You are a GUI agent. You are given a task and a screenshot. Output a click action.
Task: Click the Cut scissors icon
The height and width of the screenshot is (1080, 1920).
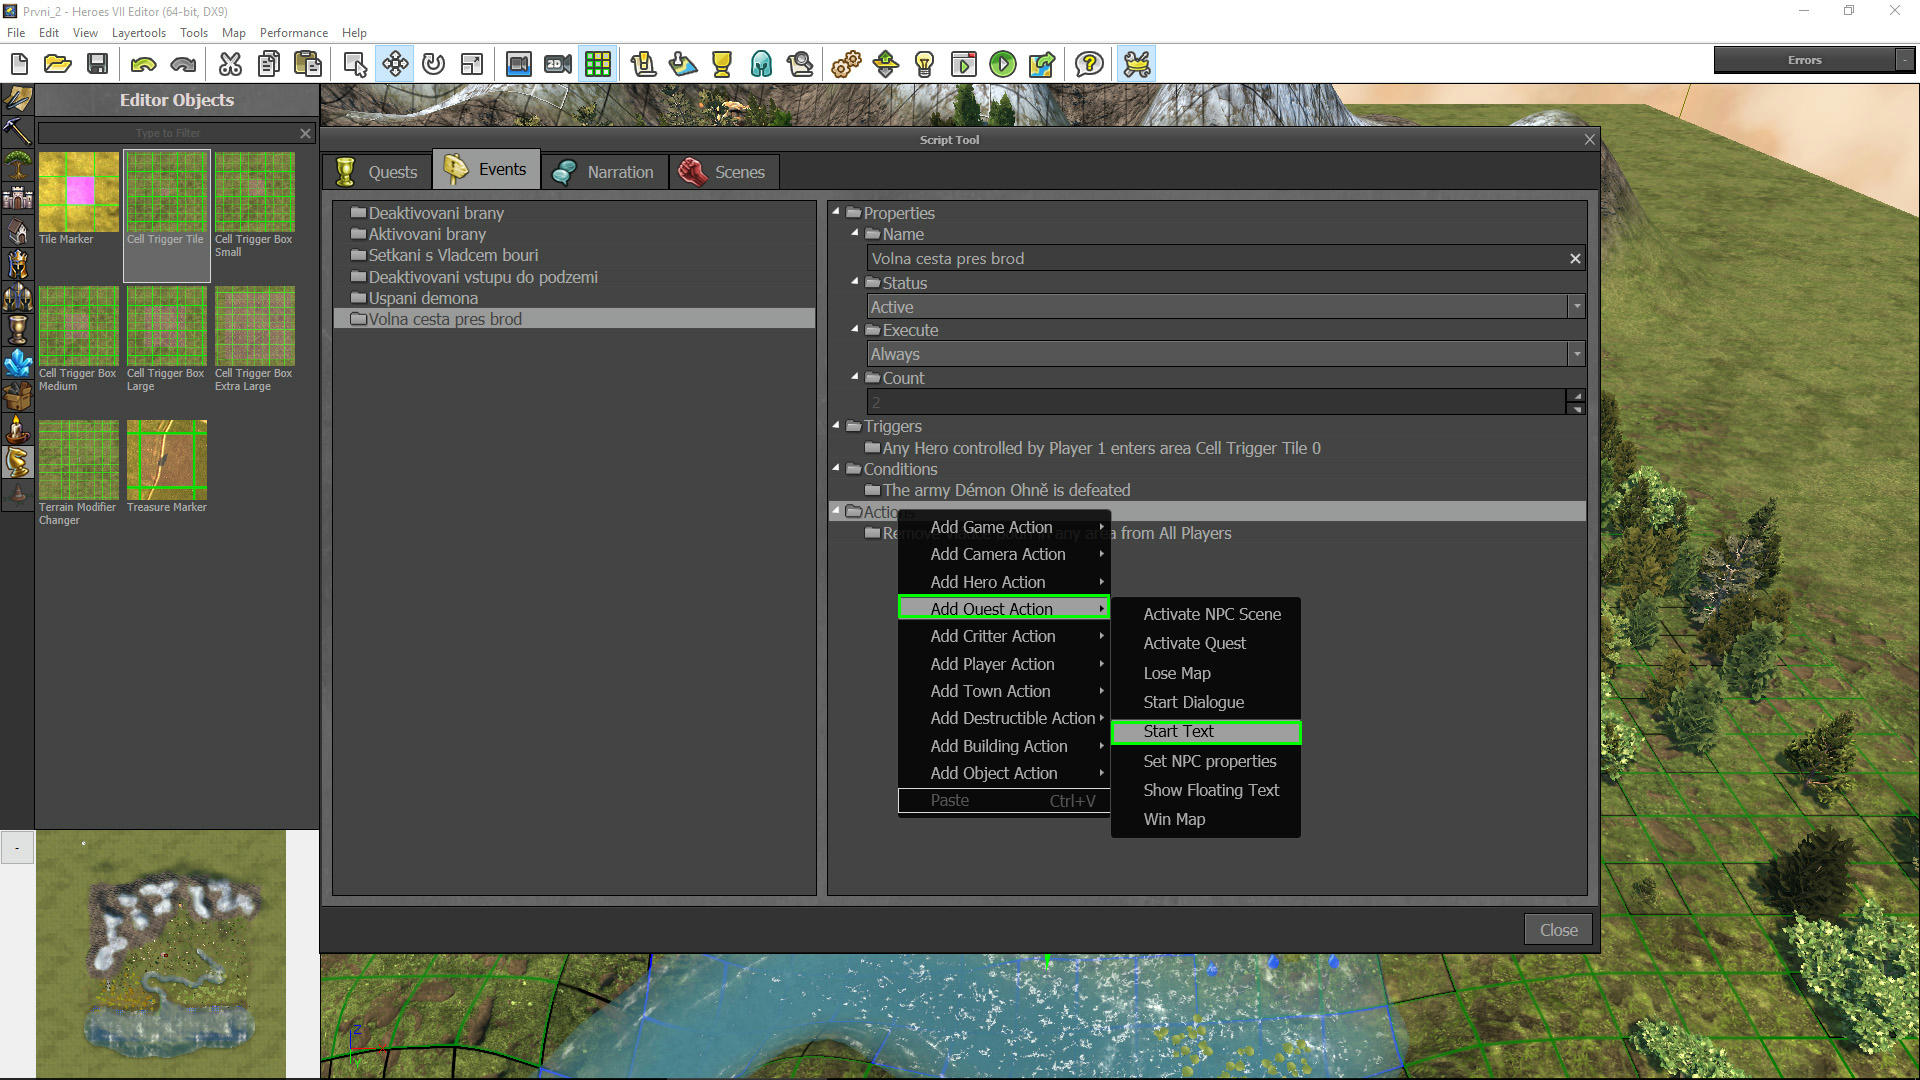(x=230, y=64)
